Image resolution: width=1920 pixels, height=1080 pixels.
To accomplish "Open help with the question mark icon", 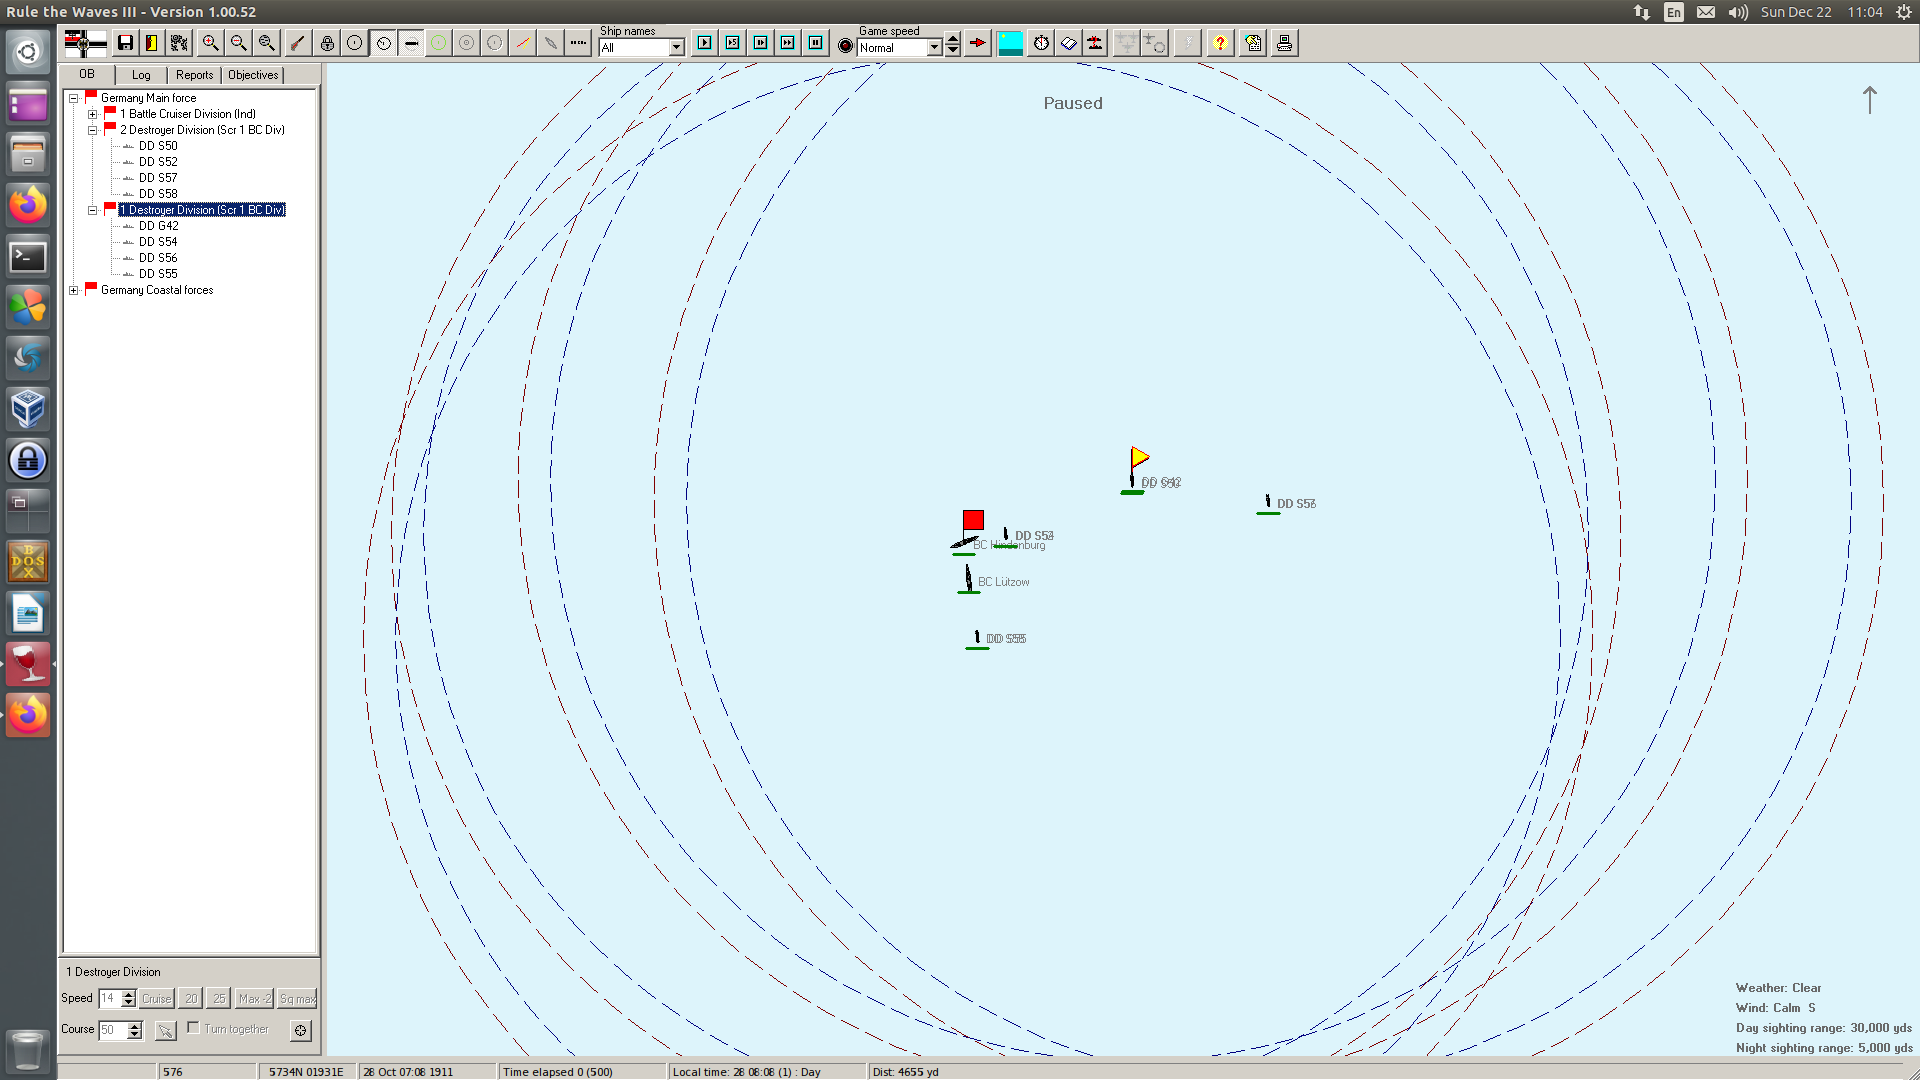I will point(1220,43).
